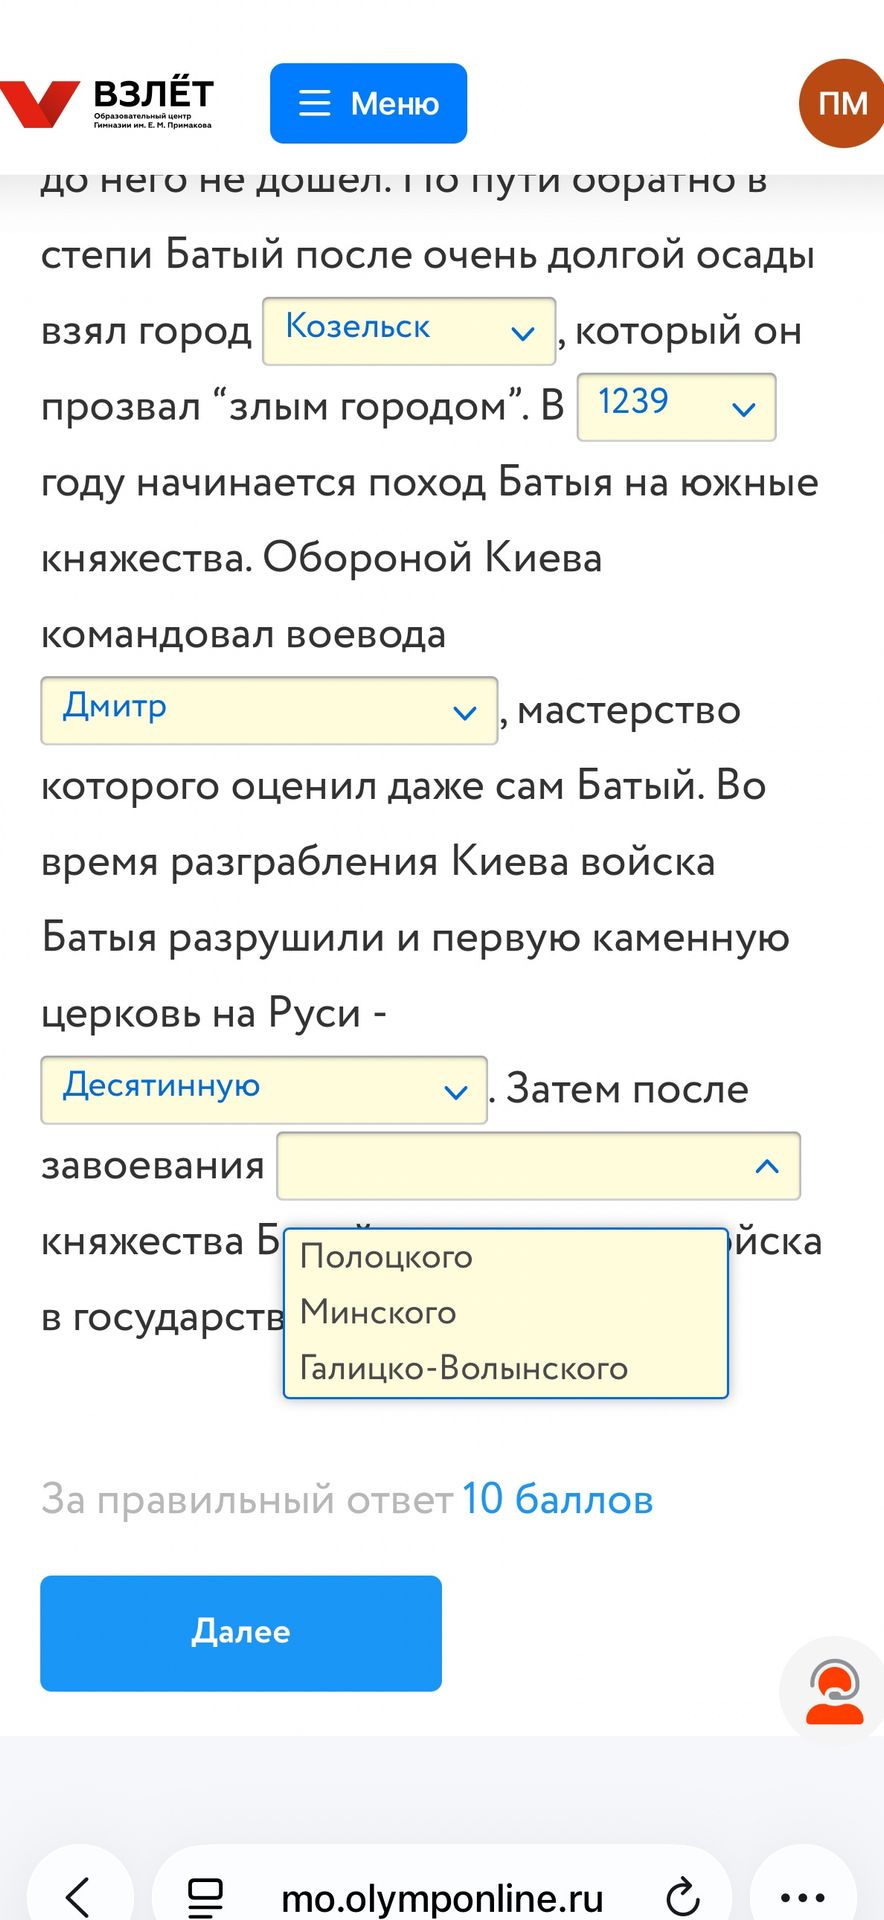
Task: Tap the mo.olymponline.ru address field
Action: 442,1897
